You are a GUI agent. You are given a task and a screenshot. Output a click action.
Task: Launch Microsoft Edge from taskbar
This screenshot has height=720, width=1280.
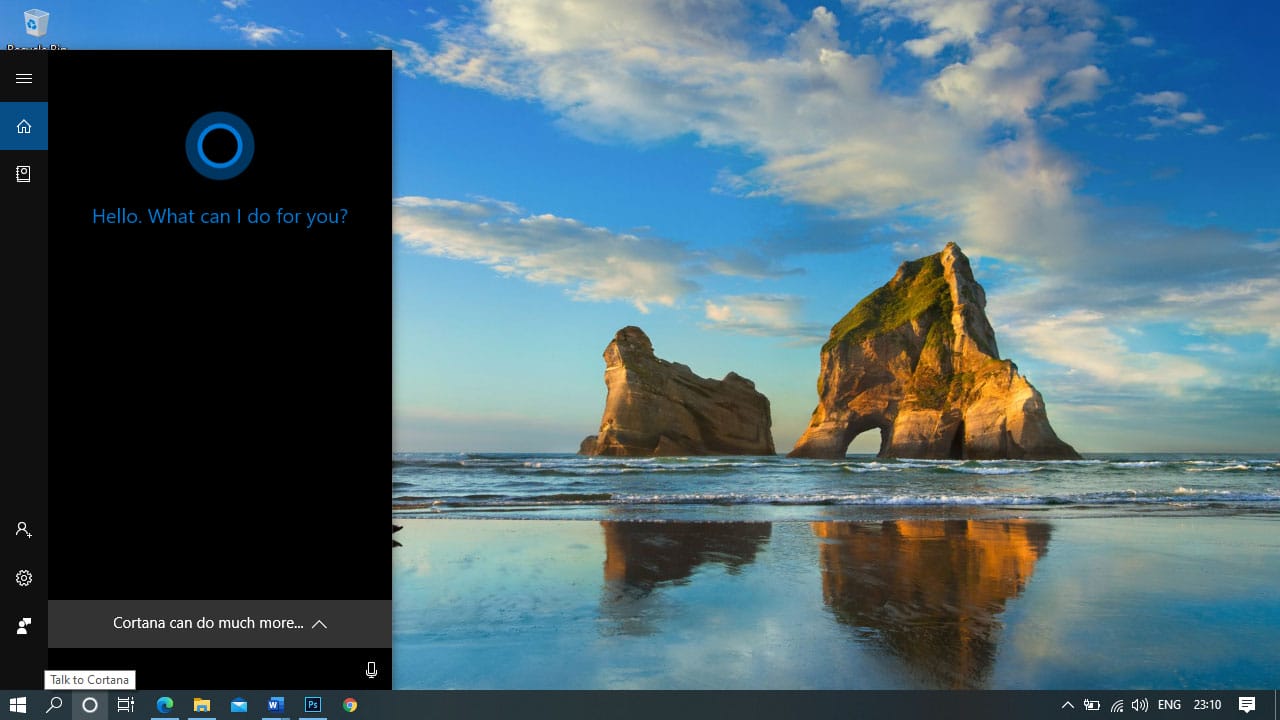point(165,705)
